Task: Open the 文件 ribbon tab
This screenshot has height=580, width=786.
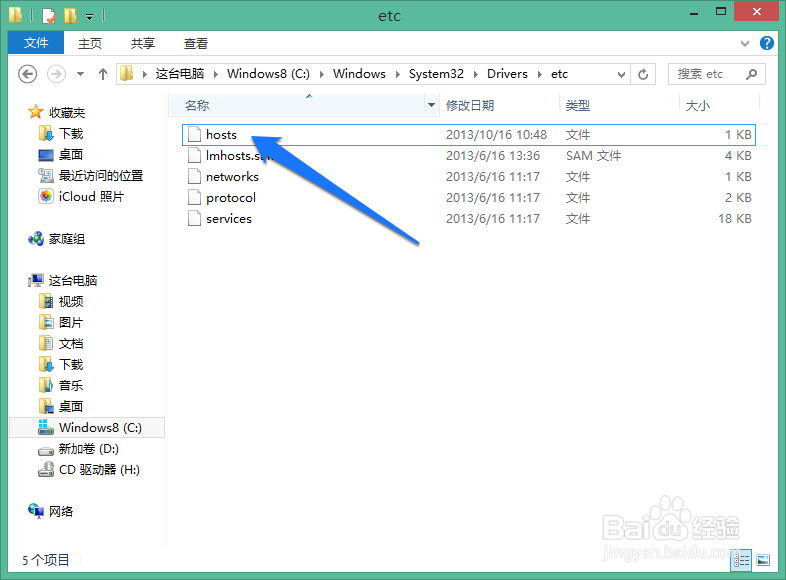Action: [36, 43]
